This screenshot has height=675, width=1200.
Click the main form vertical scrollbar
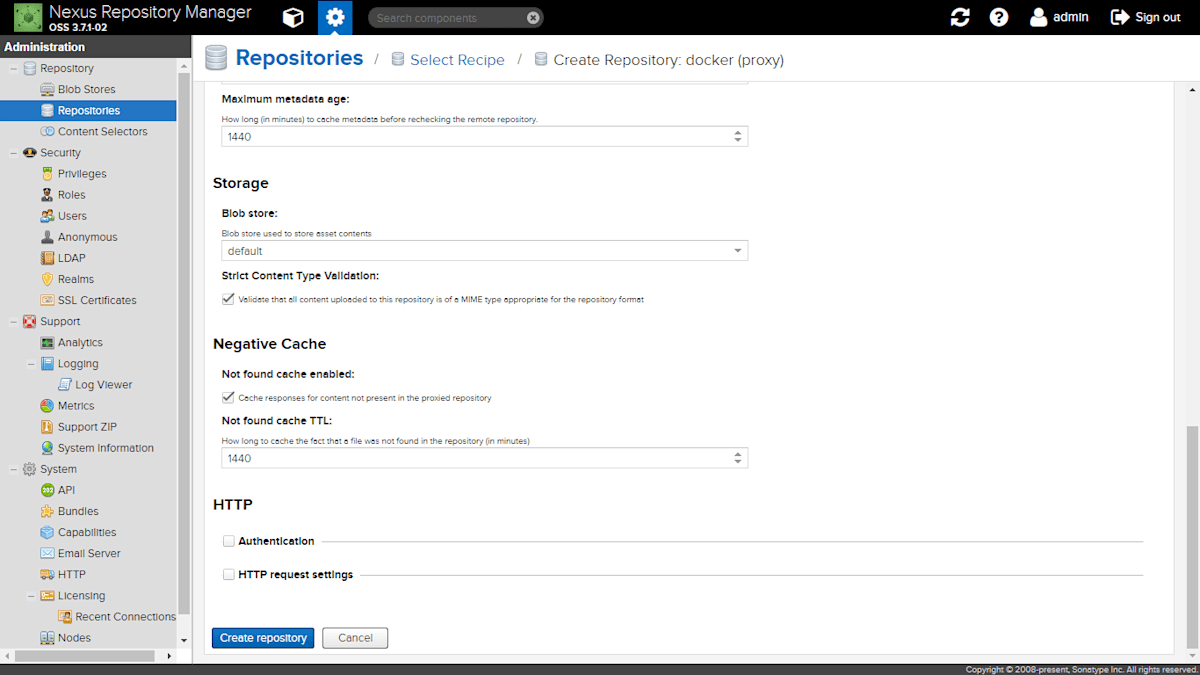[x=1190, y=539]
